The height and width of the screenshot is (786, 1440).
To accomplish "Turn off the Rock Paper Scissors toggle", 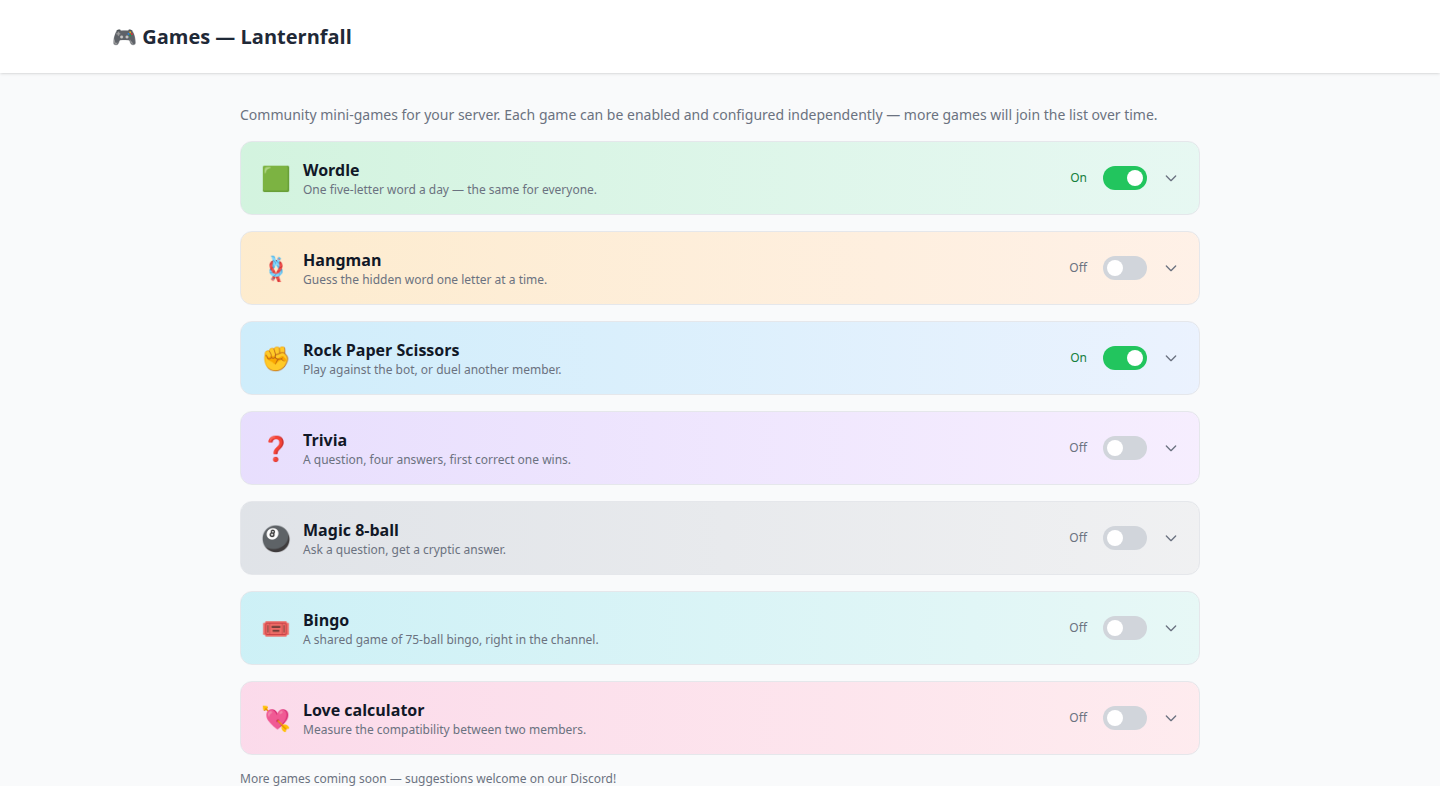I will 1125,358.
